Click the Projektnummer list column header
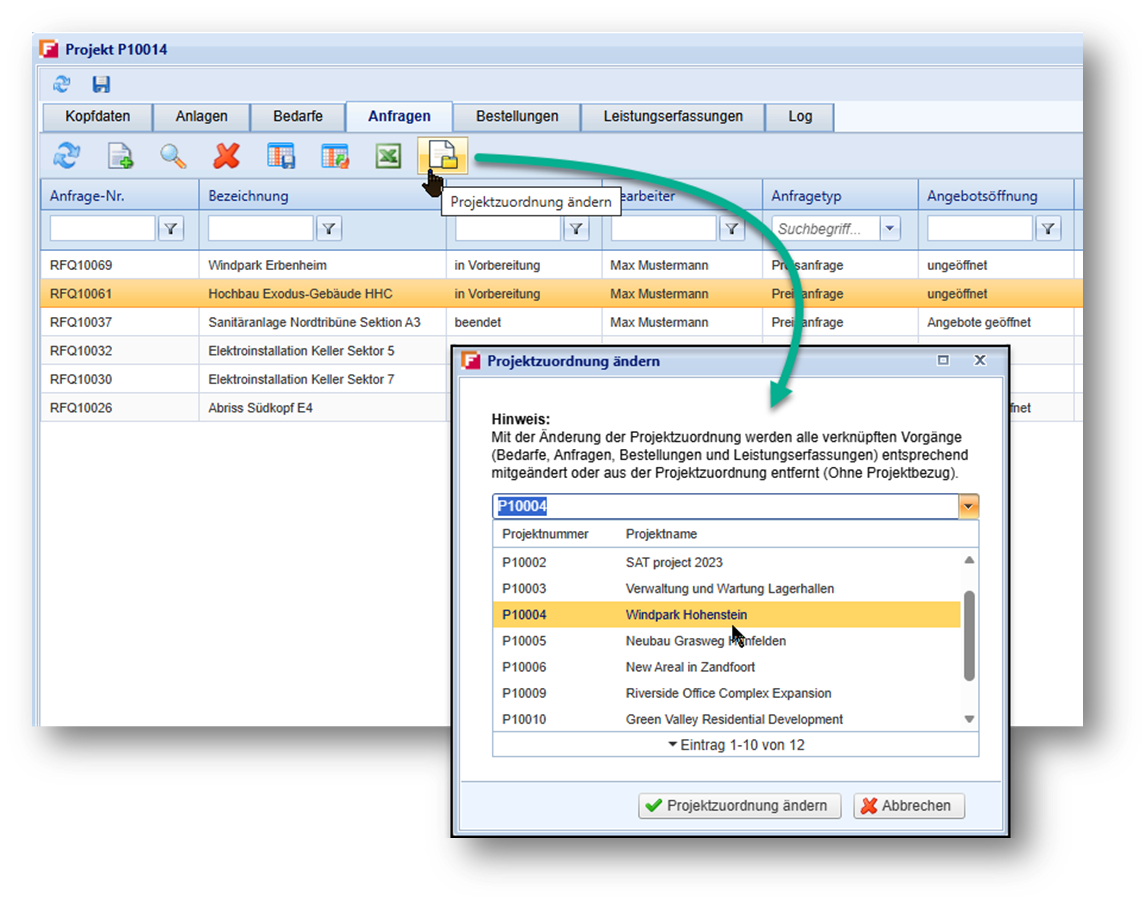The width and height of the screenshot is (1148, 903). [545, 534]
